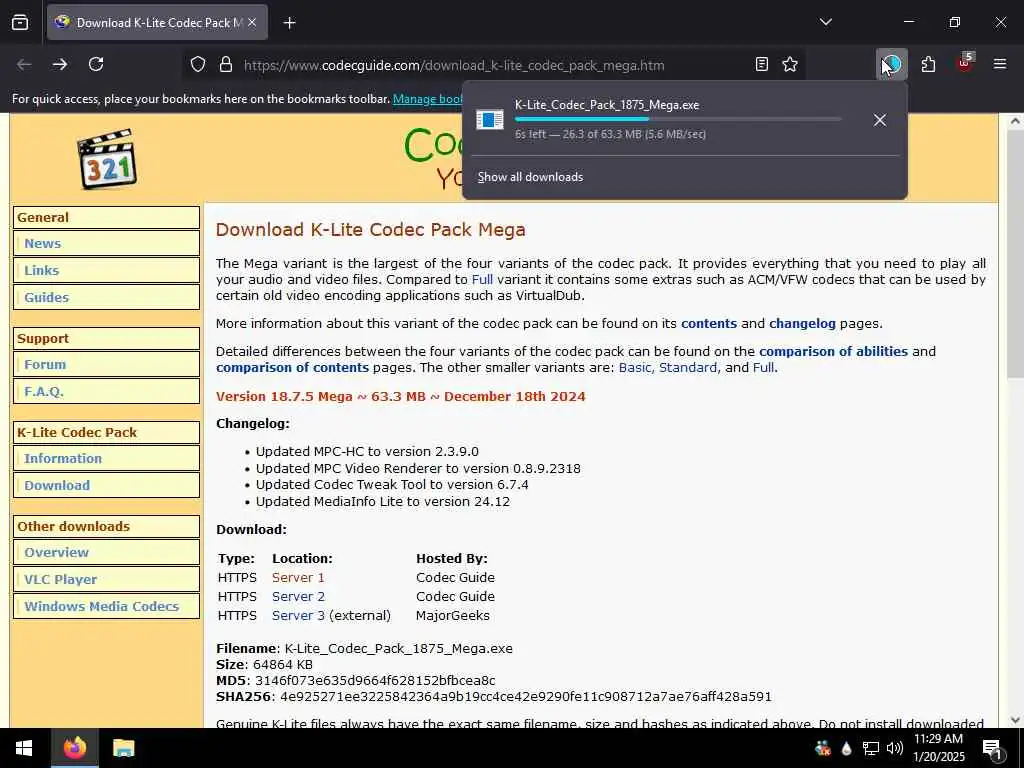
Task: Click the codecguide.com URL address bar
Action: click(x=454, y=65)
